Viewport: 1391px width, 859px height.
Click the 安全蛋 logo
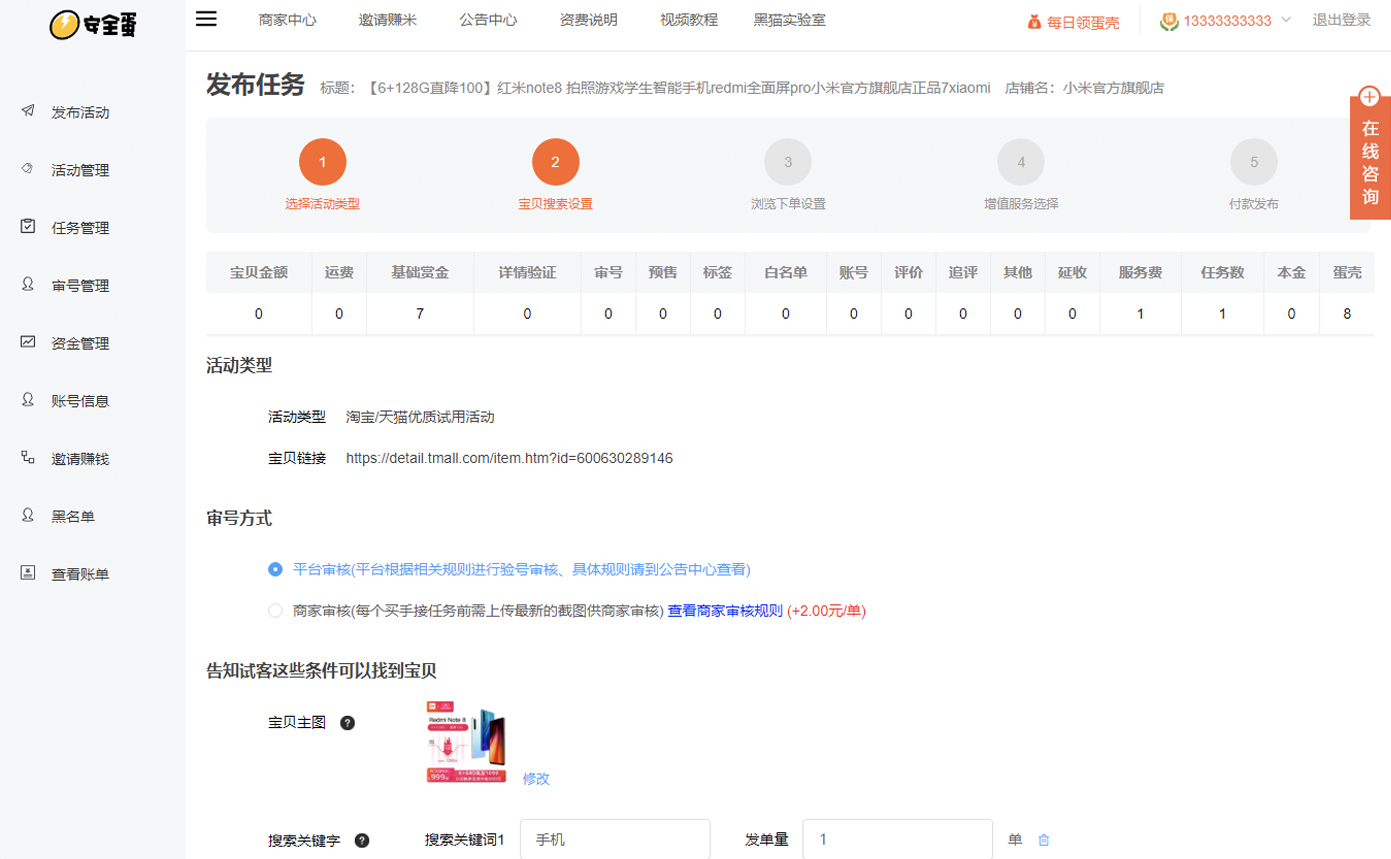pyautogui.click(x=92, y=25)
